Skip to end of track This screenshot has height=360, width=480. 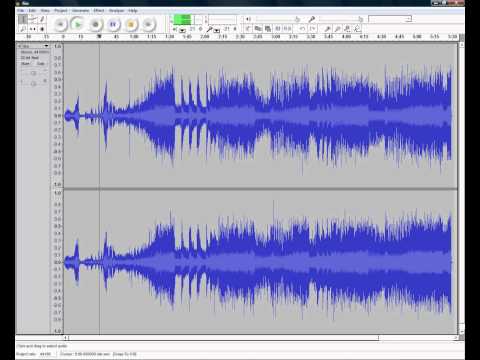pyautogui.click(x=148, y=24)
